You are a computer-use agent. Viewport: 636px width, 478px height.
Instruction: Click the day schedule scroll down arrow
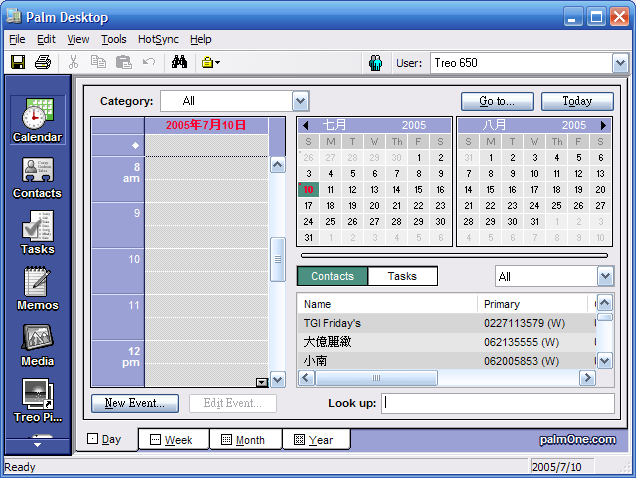(277, 380)
